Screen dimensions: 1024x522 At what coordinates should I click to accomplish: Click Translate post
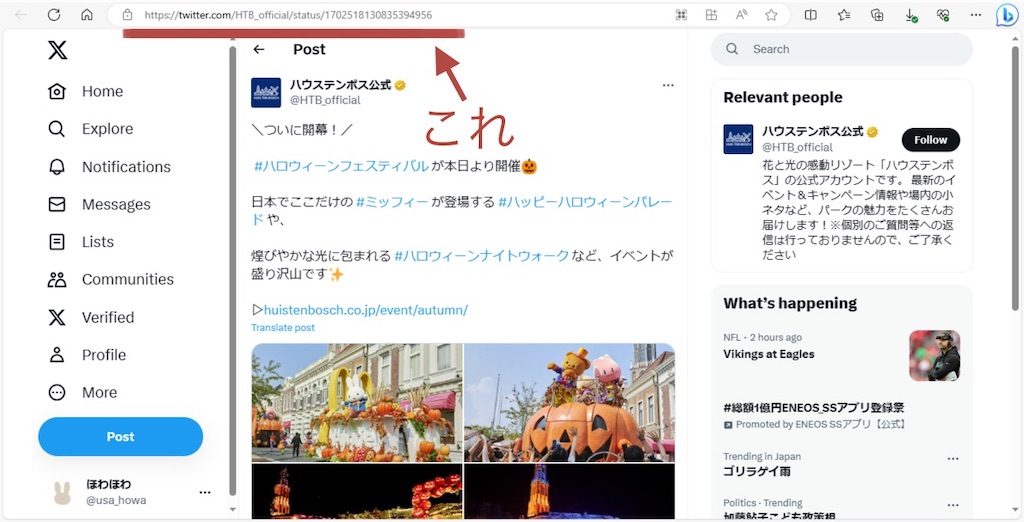(283, 327)
